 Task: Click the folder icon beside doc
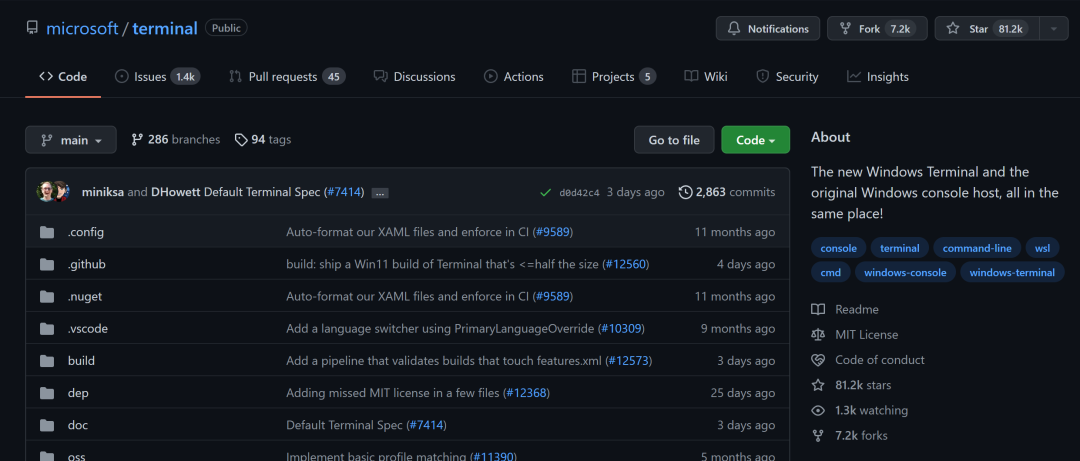pyautogui.click(x=47, y=425)
